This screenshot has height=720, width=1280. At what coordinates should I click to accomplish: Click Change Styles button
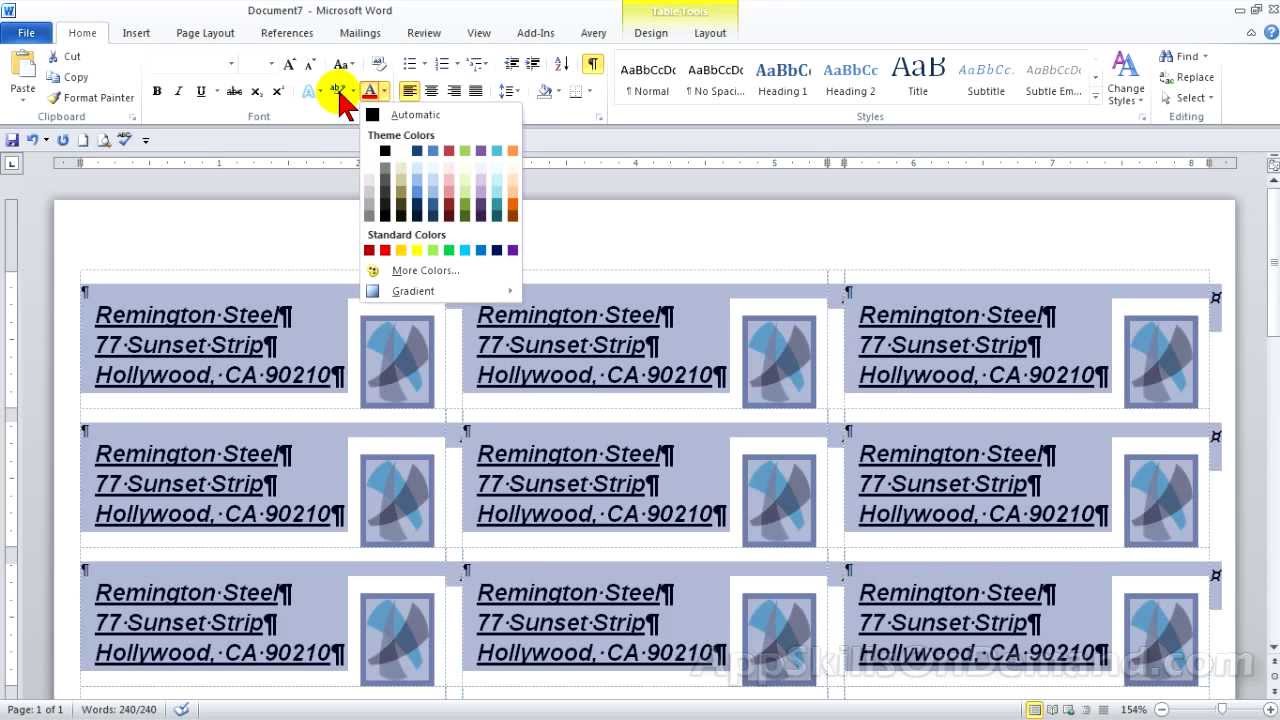pyautogui.click(x=1126, y=79)
